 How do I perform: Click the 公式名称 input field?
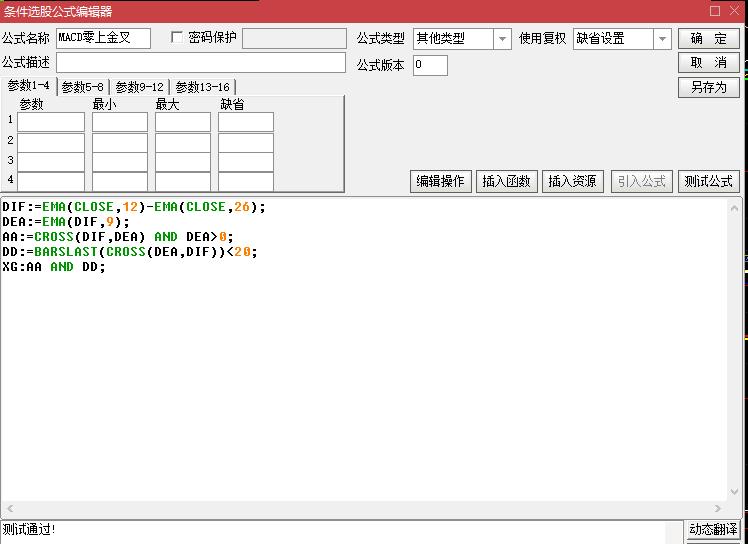pyautogui.click(x=103, y=39)
